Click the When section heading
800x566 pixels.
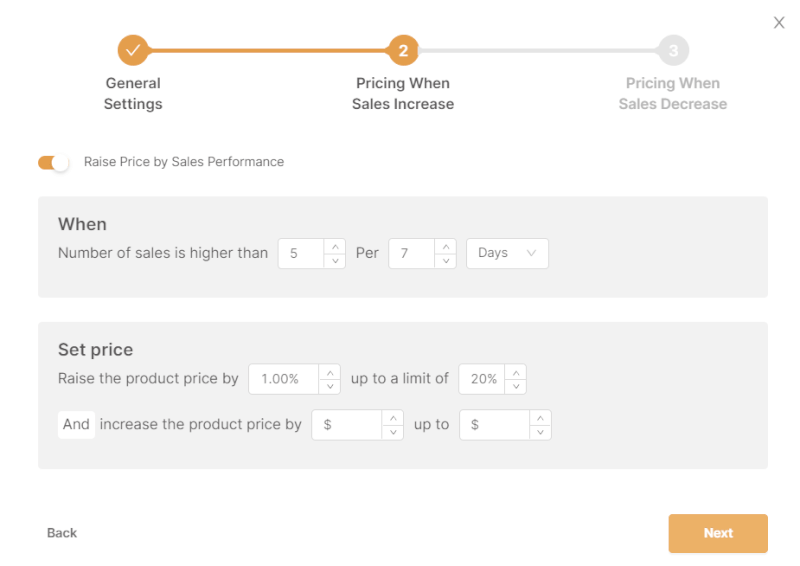[x=82, y=224]
